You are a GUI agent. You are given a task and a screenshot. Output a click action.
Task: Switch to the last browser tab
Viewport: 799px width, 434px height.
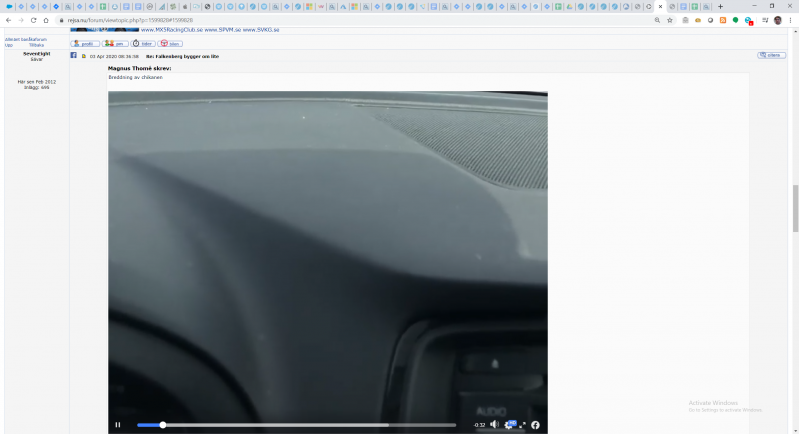706,7
